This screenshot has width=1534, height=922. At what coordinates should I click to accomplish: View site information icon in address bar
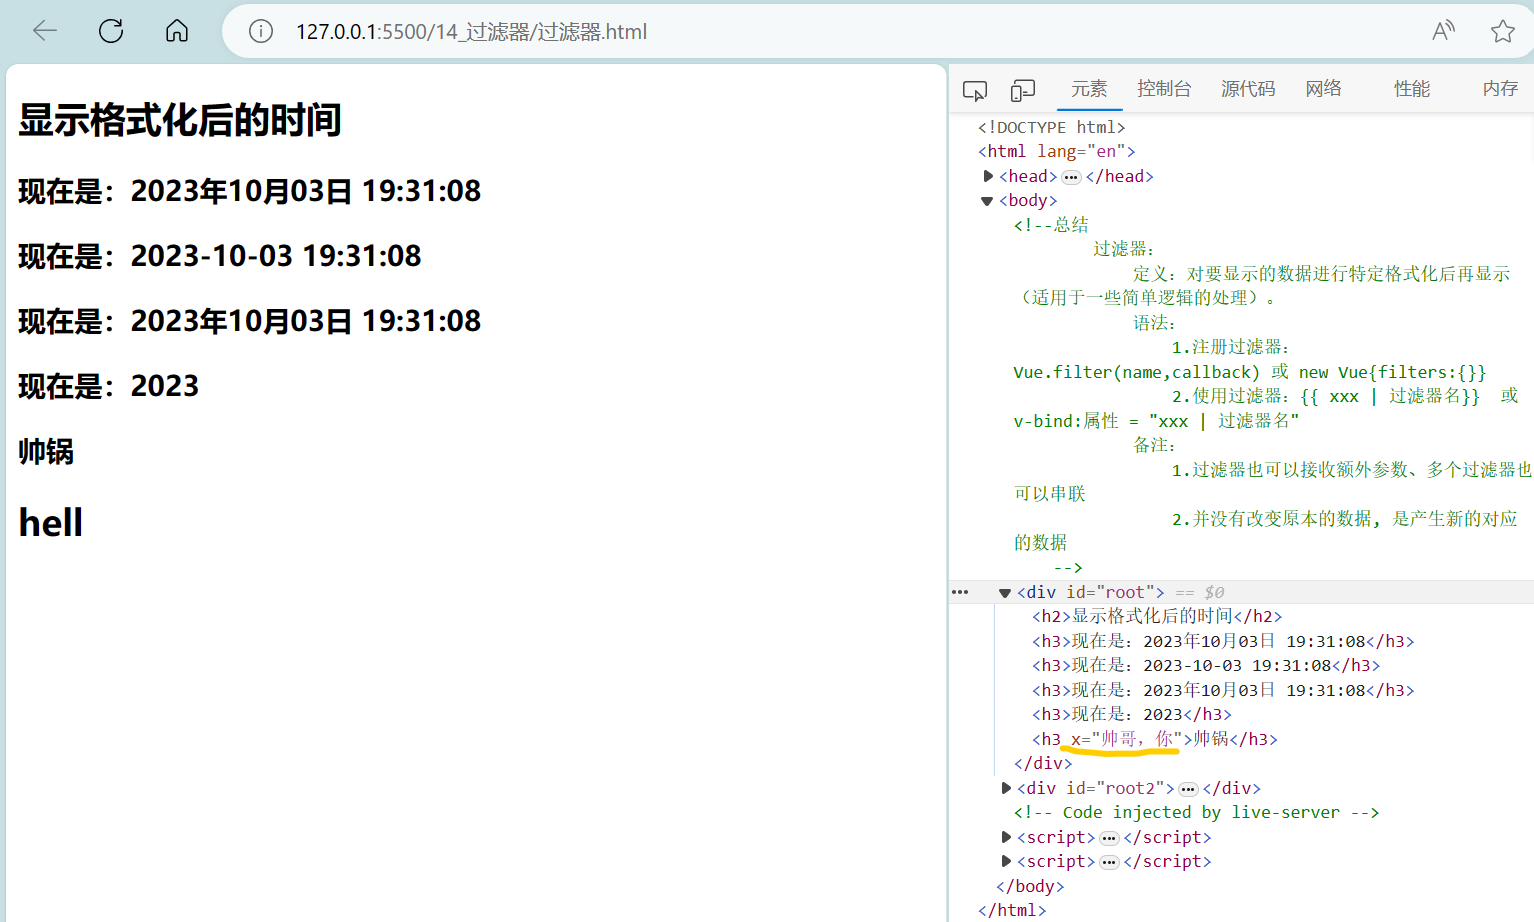pyautogui.click(x=261, y=32)
